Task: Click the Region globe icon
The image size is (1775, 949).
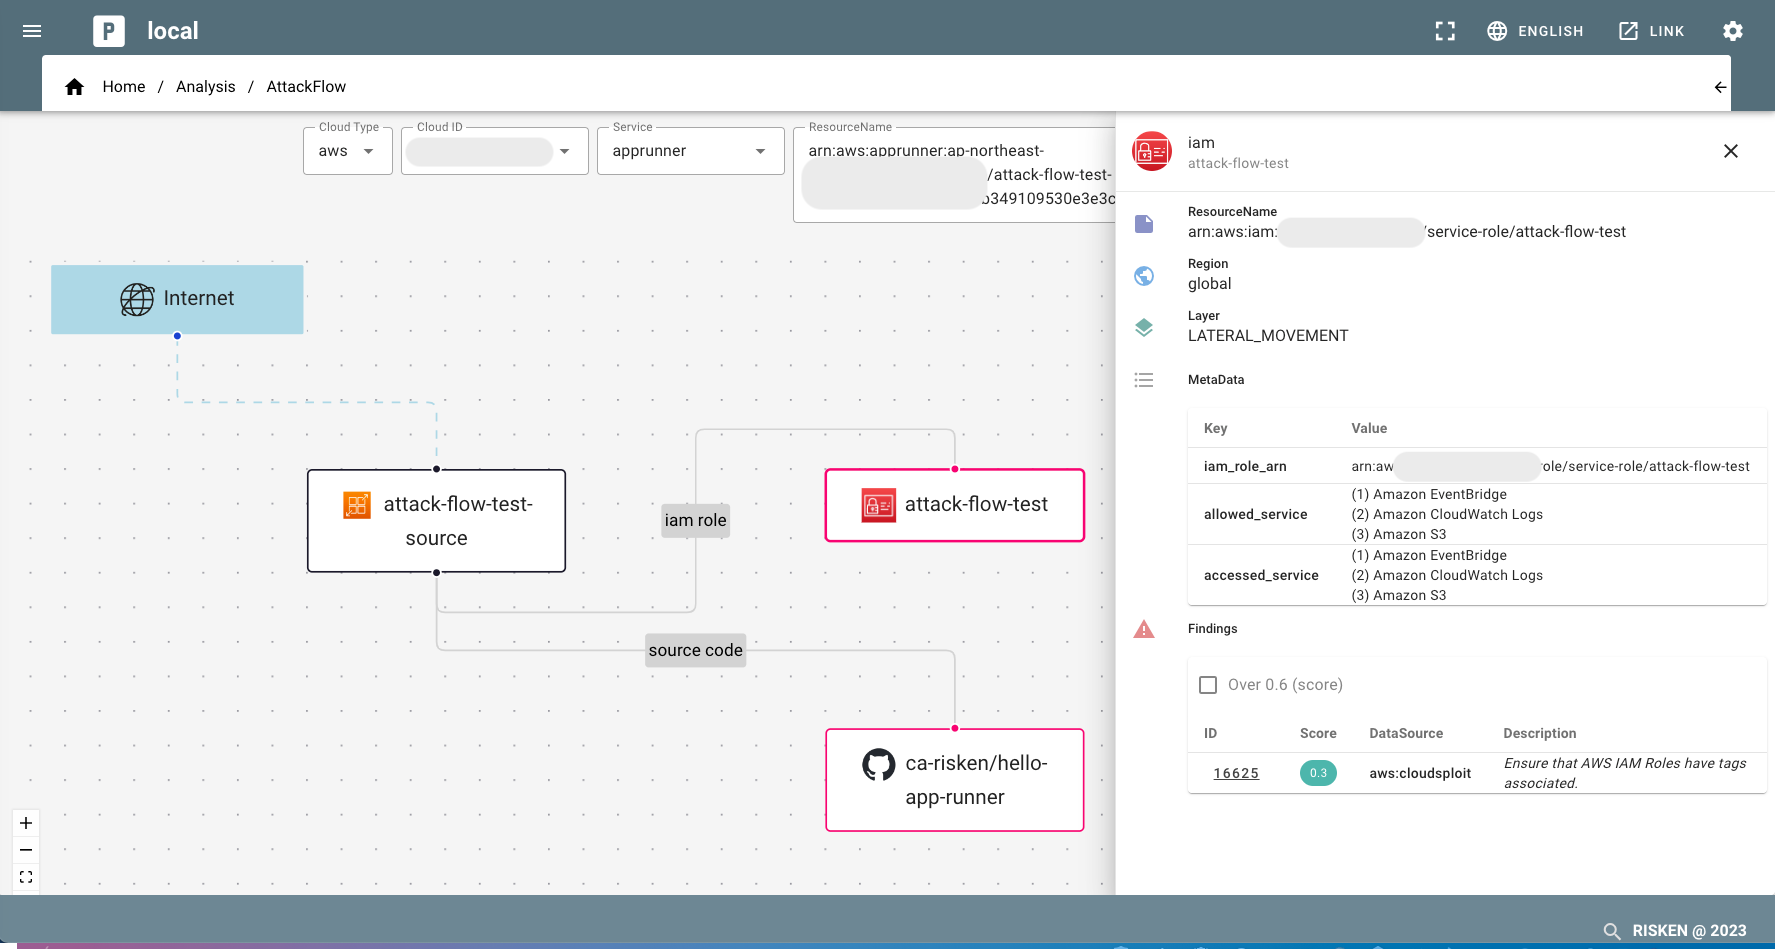Action: coord(1144,276)
